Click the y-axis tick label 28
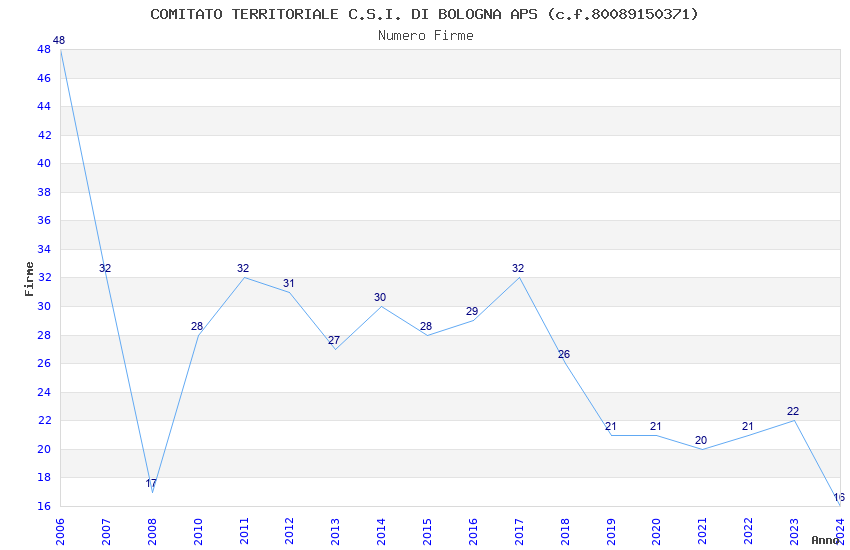The image size is (850, 550). click(44, 335)
